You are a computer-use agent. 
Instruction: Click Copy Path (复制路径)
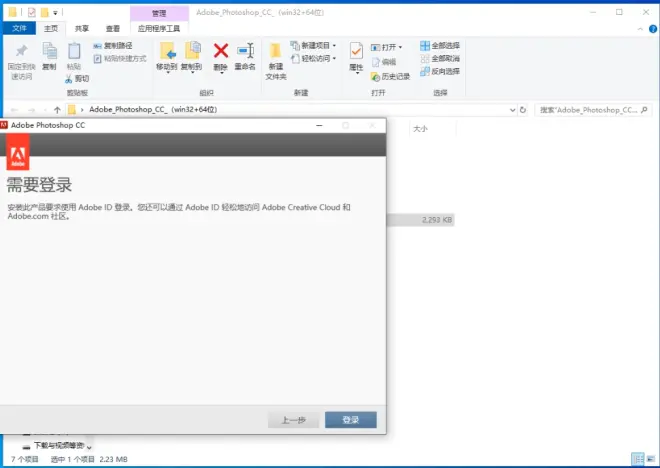pyautogui.click(x=113, y=45)
